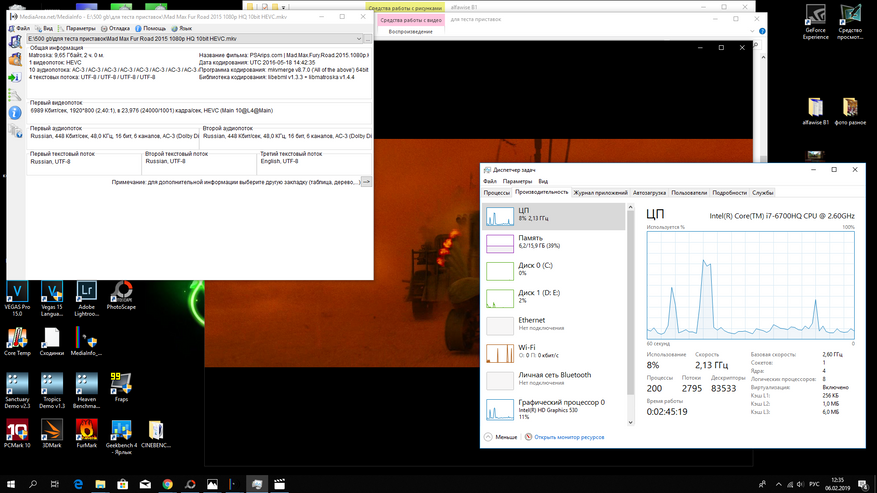
Task: Click MediaInfo export icon with green arrow
Action: tap(15, 77)
